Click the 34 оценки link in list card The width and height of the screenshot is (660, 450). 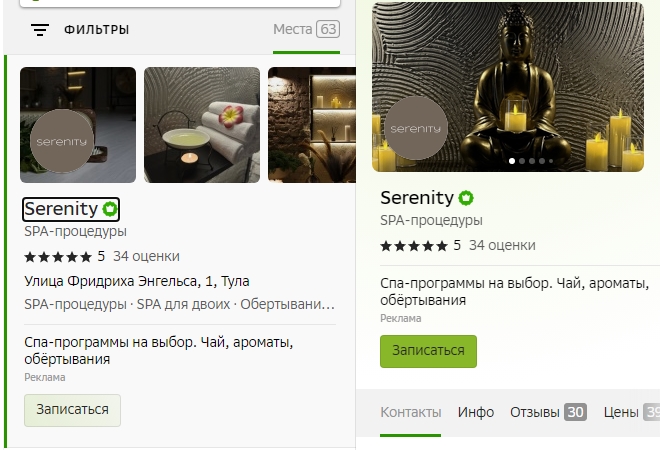click(x=146, y=256)
